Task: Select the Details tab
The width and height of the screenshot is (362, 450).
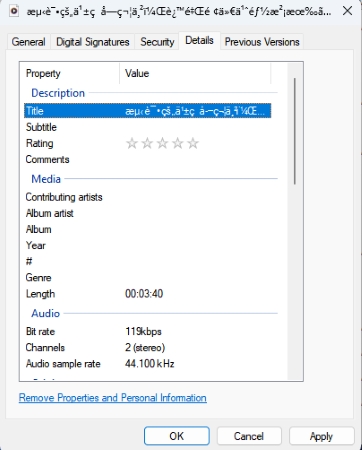Action: (199, 41)
